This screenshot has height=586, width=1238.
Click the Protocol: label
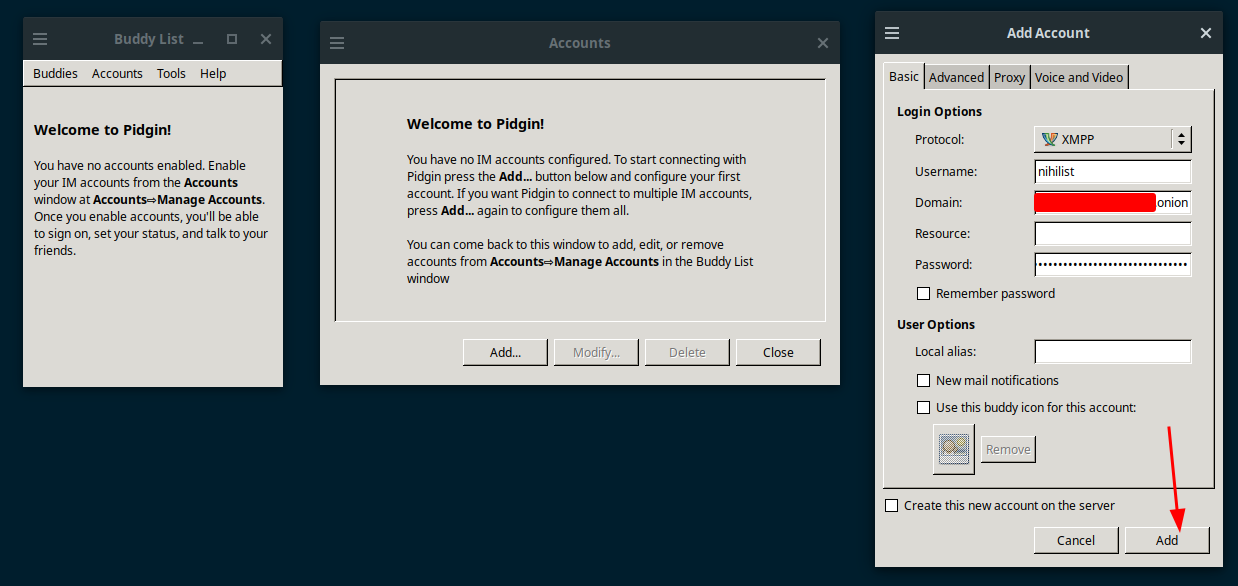click(x=940, y=139)
